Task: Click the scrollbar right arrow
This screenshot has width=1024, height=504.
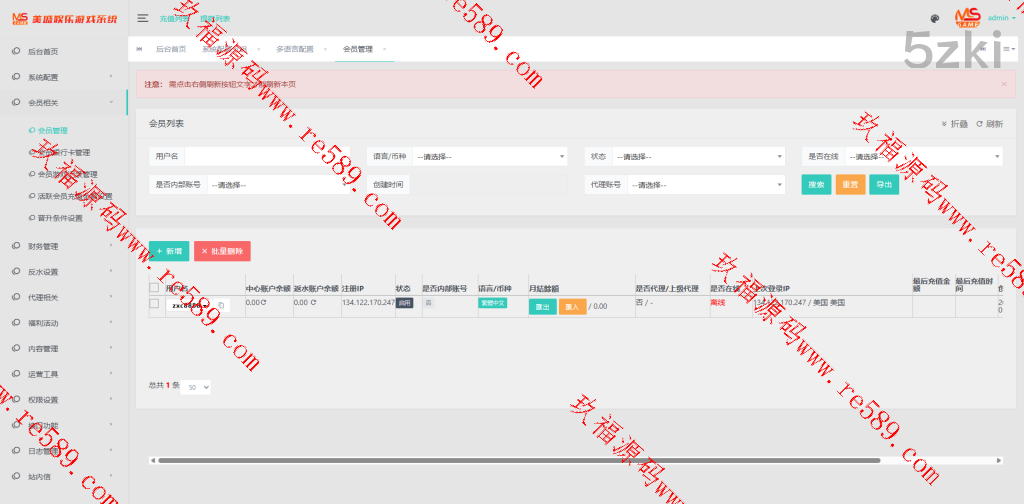Action: 999,460
